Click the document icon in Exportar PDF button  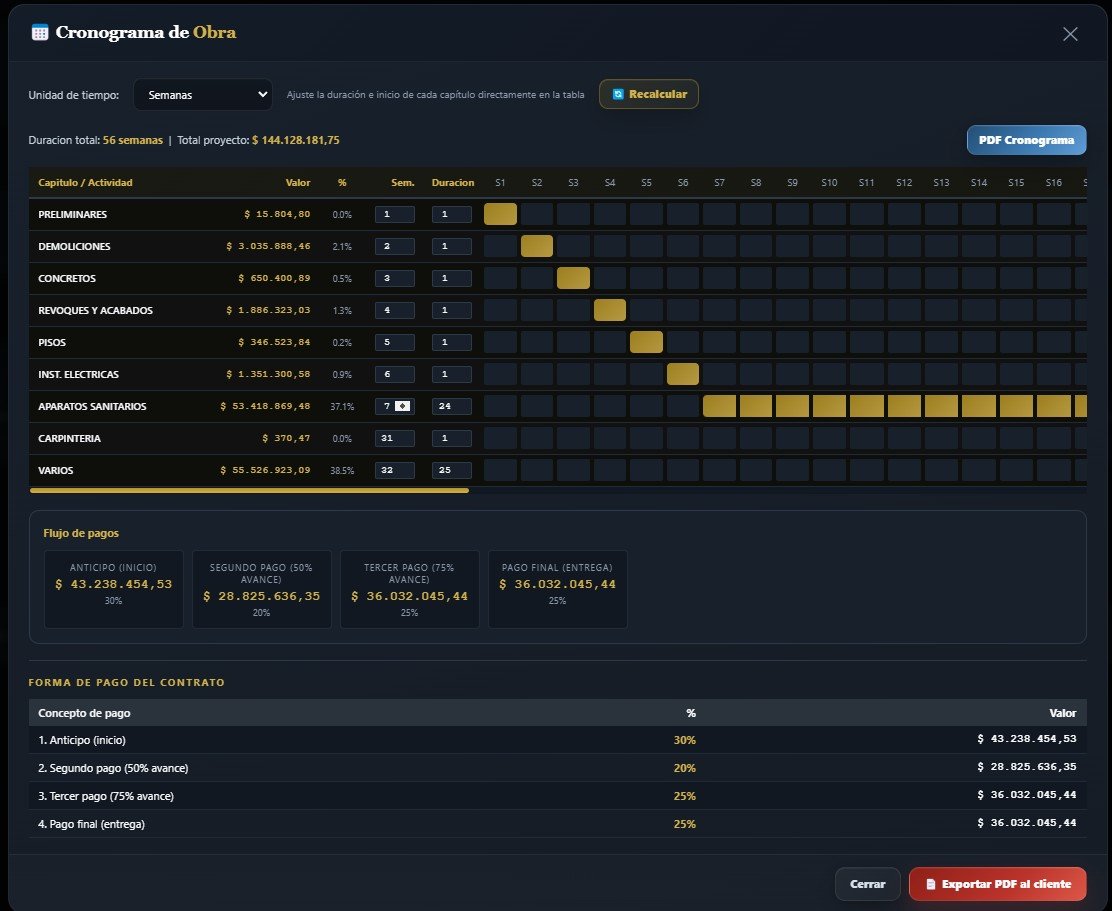point(930,884)
